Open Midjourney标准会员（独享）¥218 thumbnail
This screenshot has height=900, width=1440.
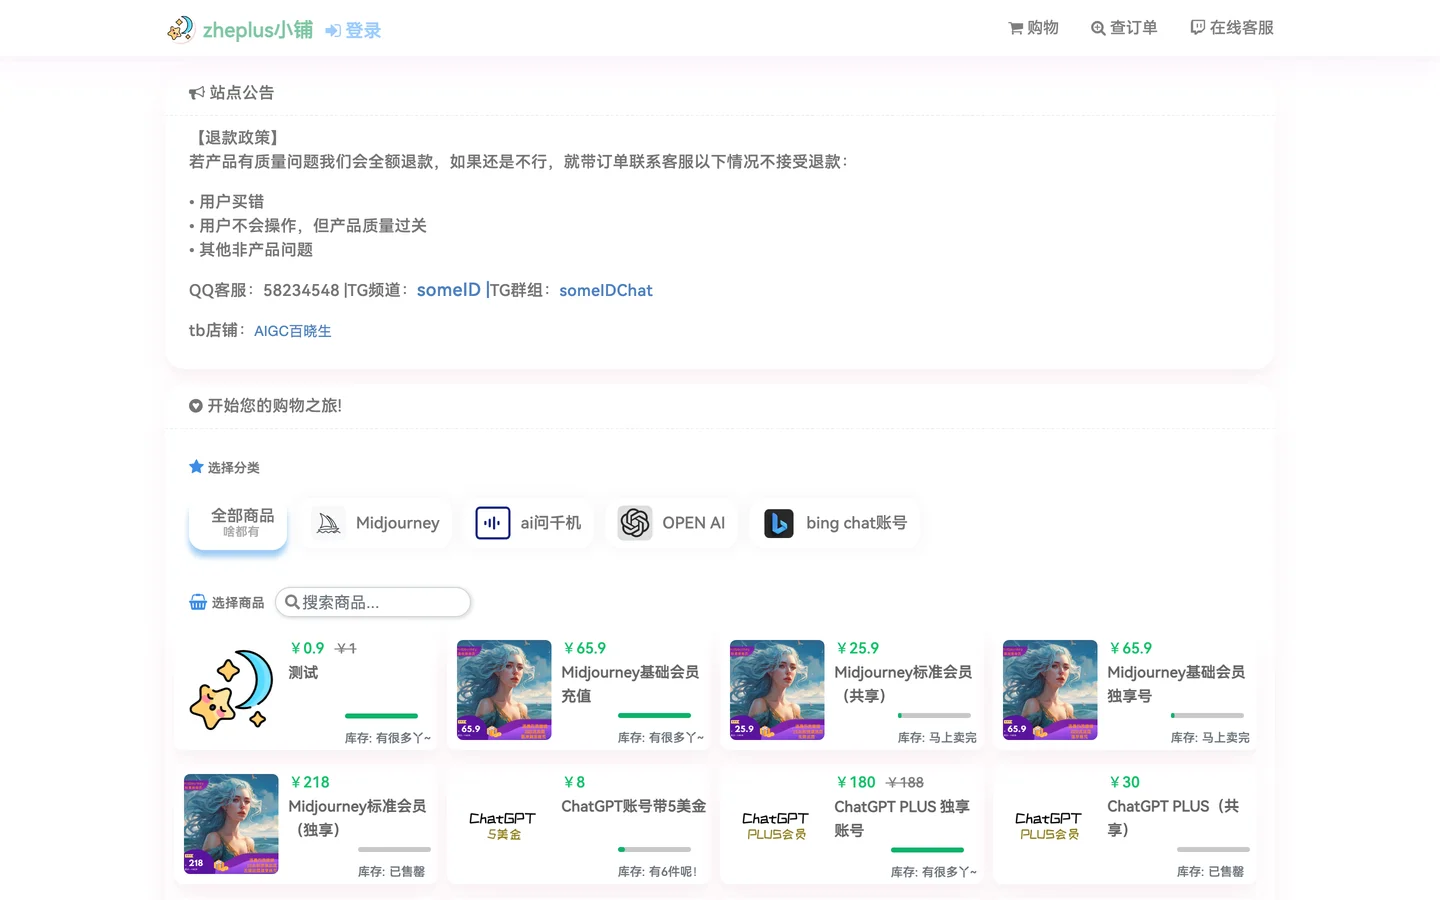click(x=231, y=824)
